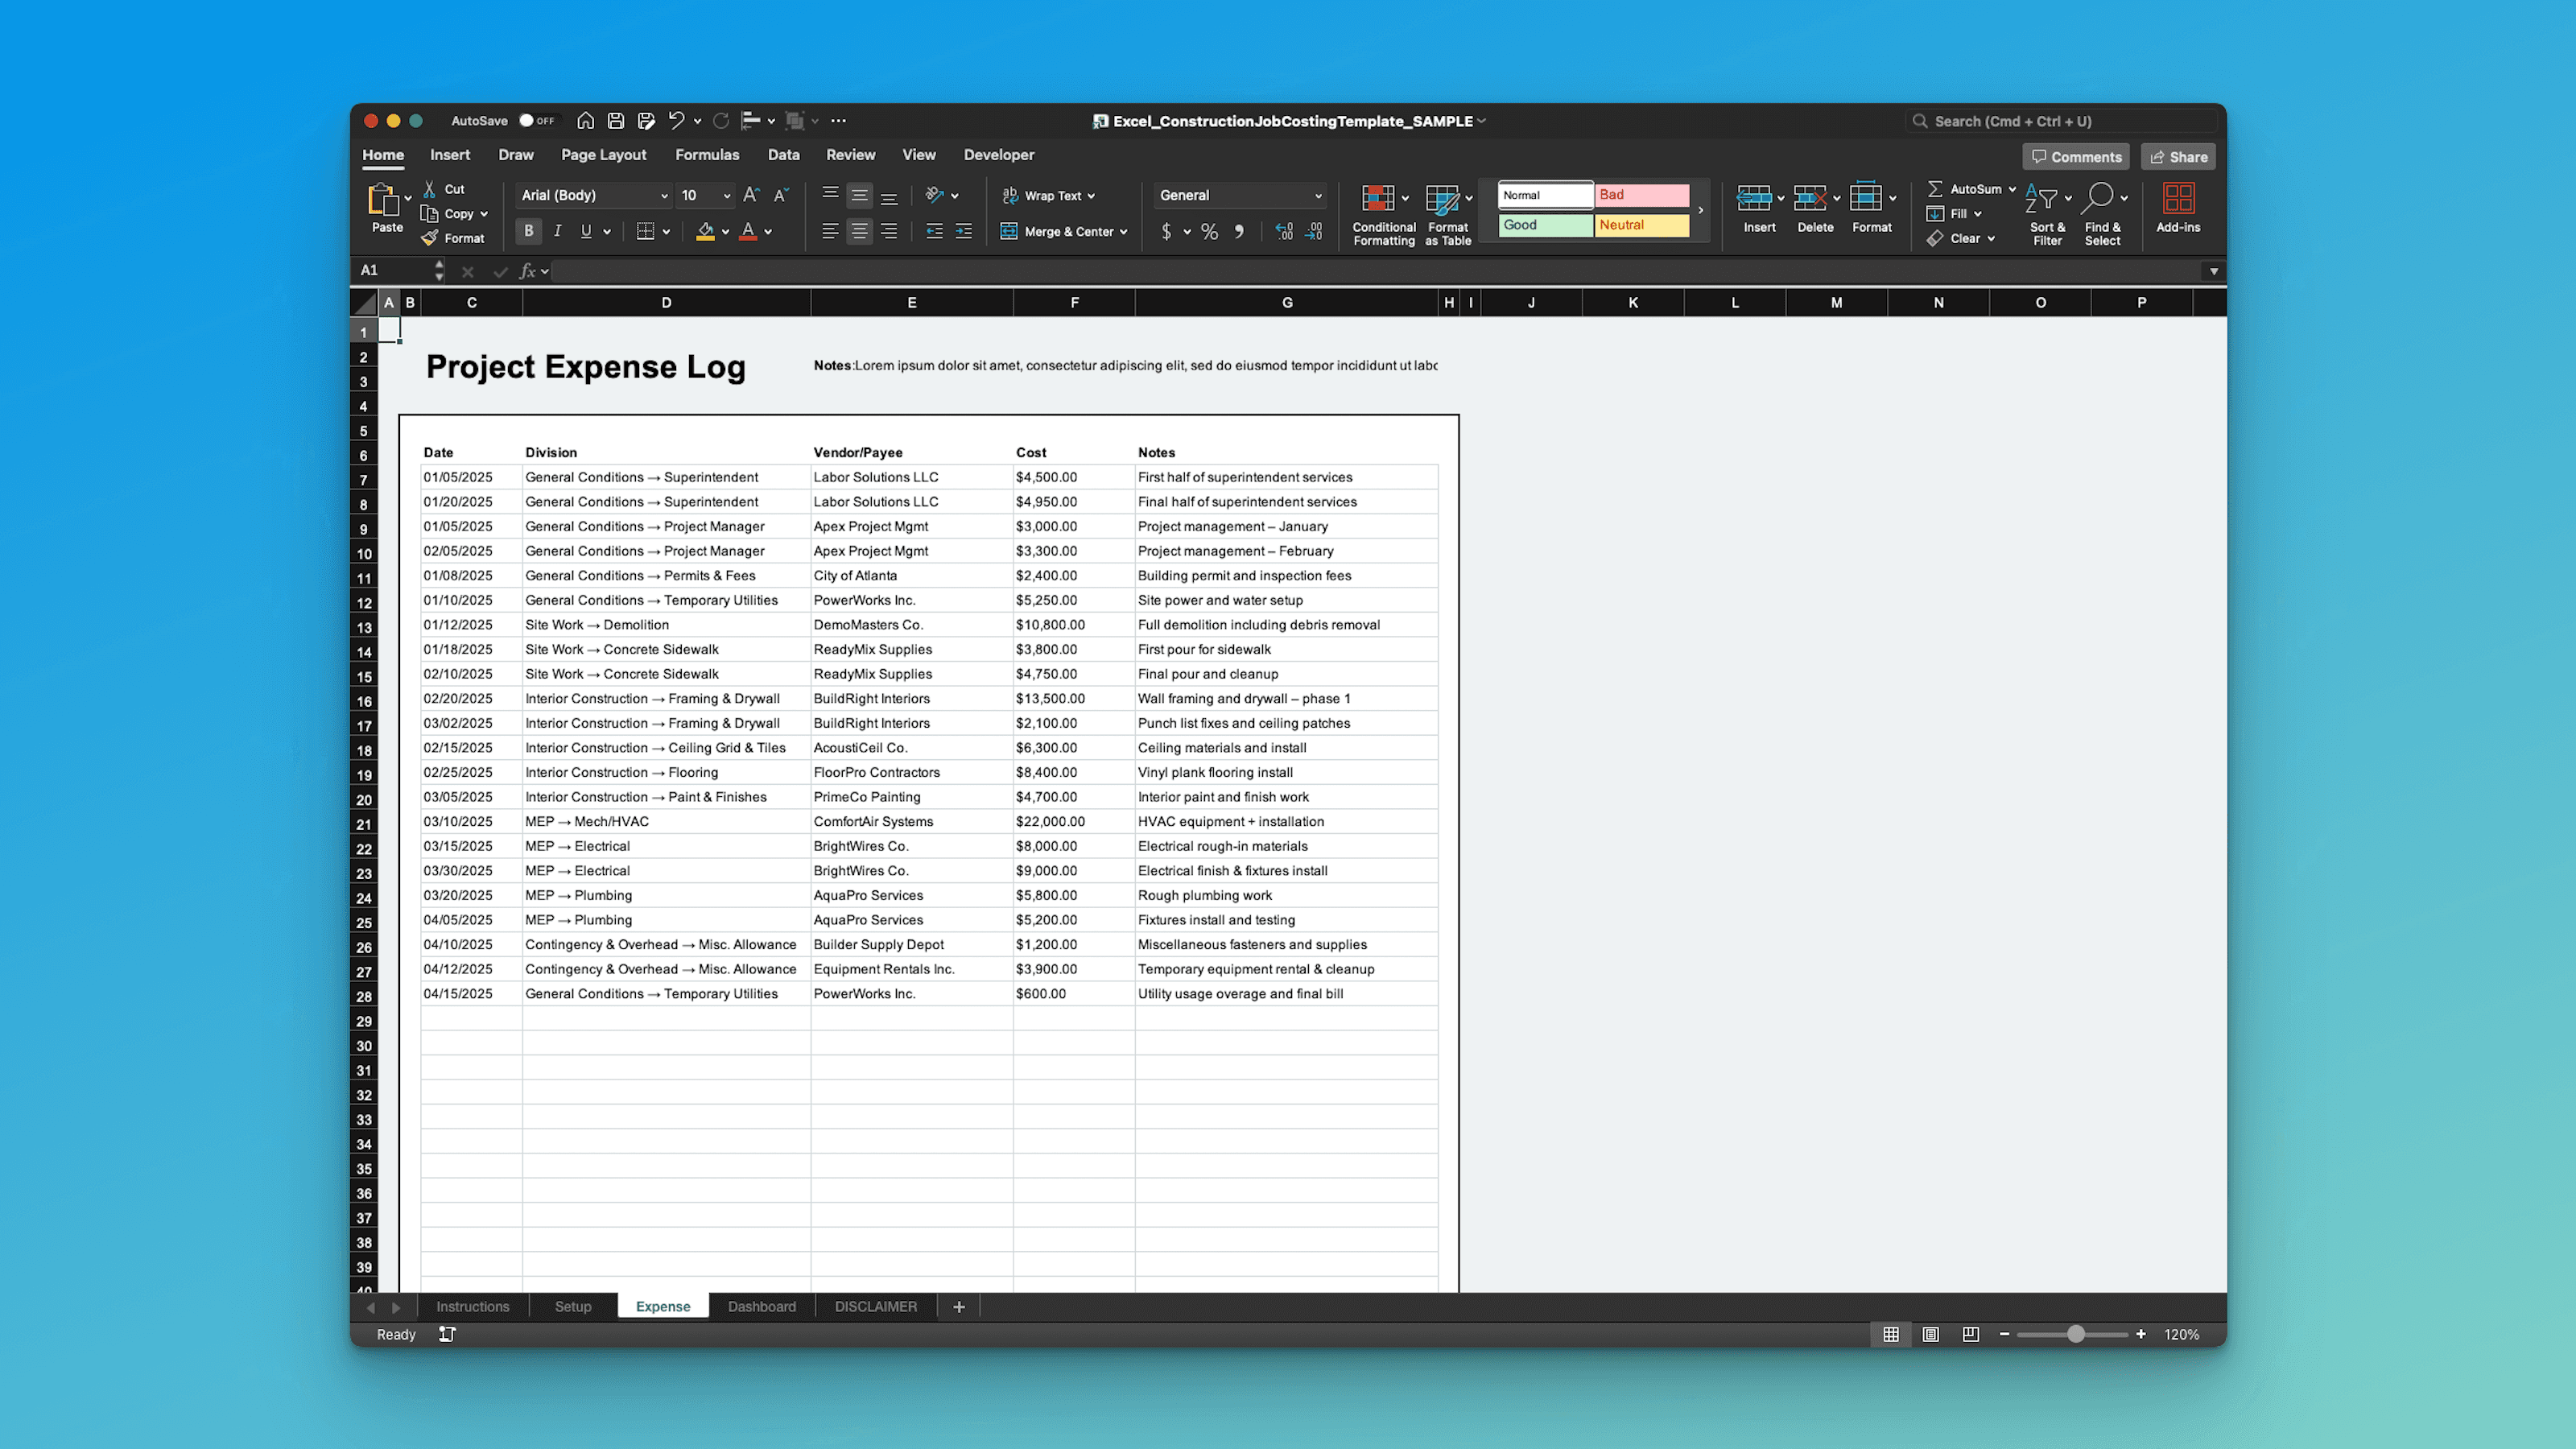Add a new sheet with the plus button
The height and width of the screenshot is (1449, 2576).
958,1306
